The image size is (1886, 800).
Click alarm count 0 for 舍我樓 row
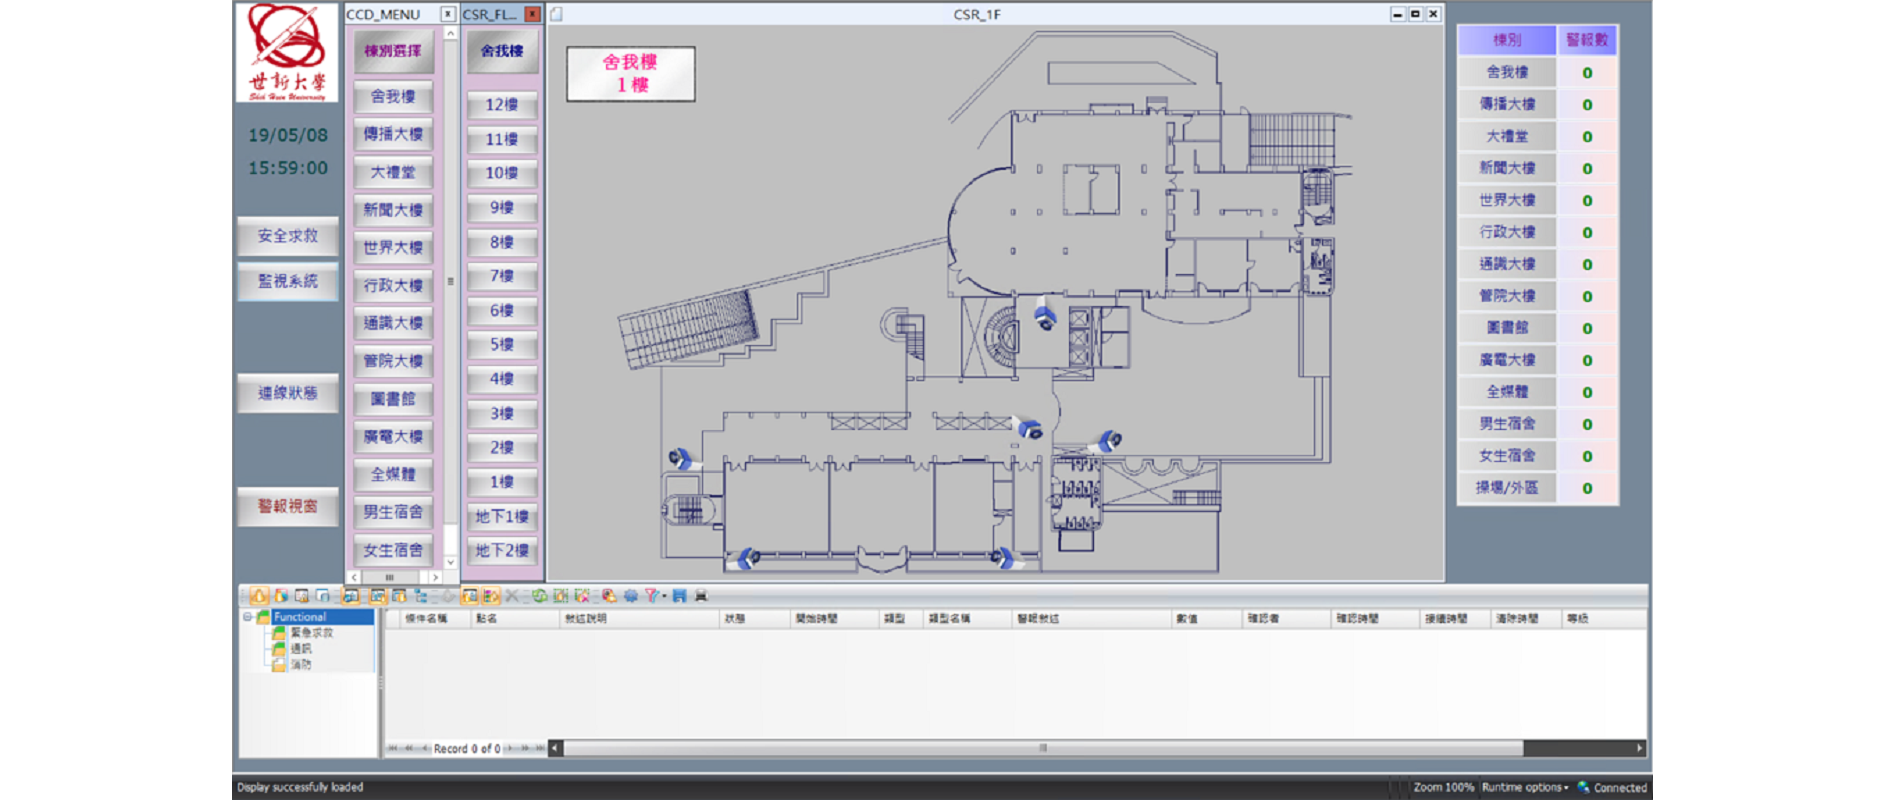pos(1587,73)
